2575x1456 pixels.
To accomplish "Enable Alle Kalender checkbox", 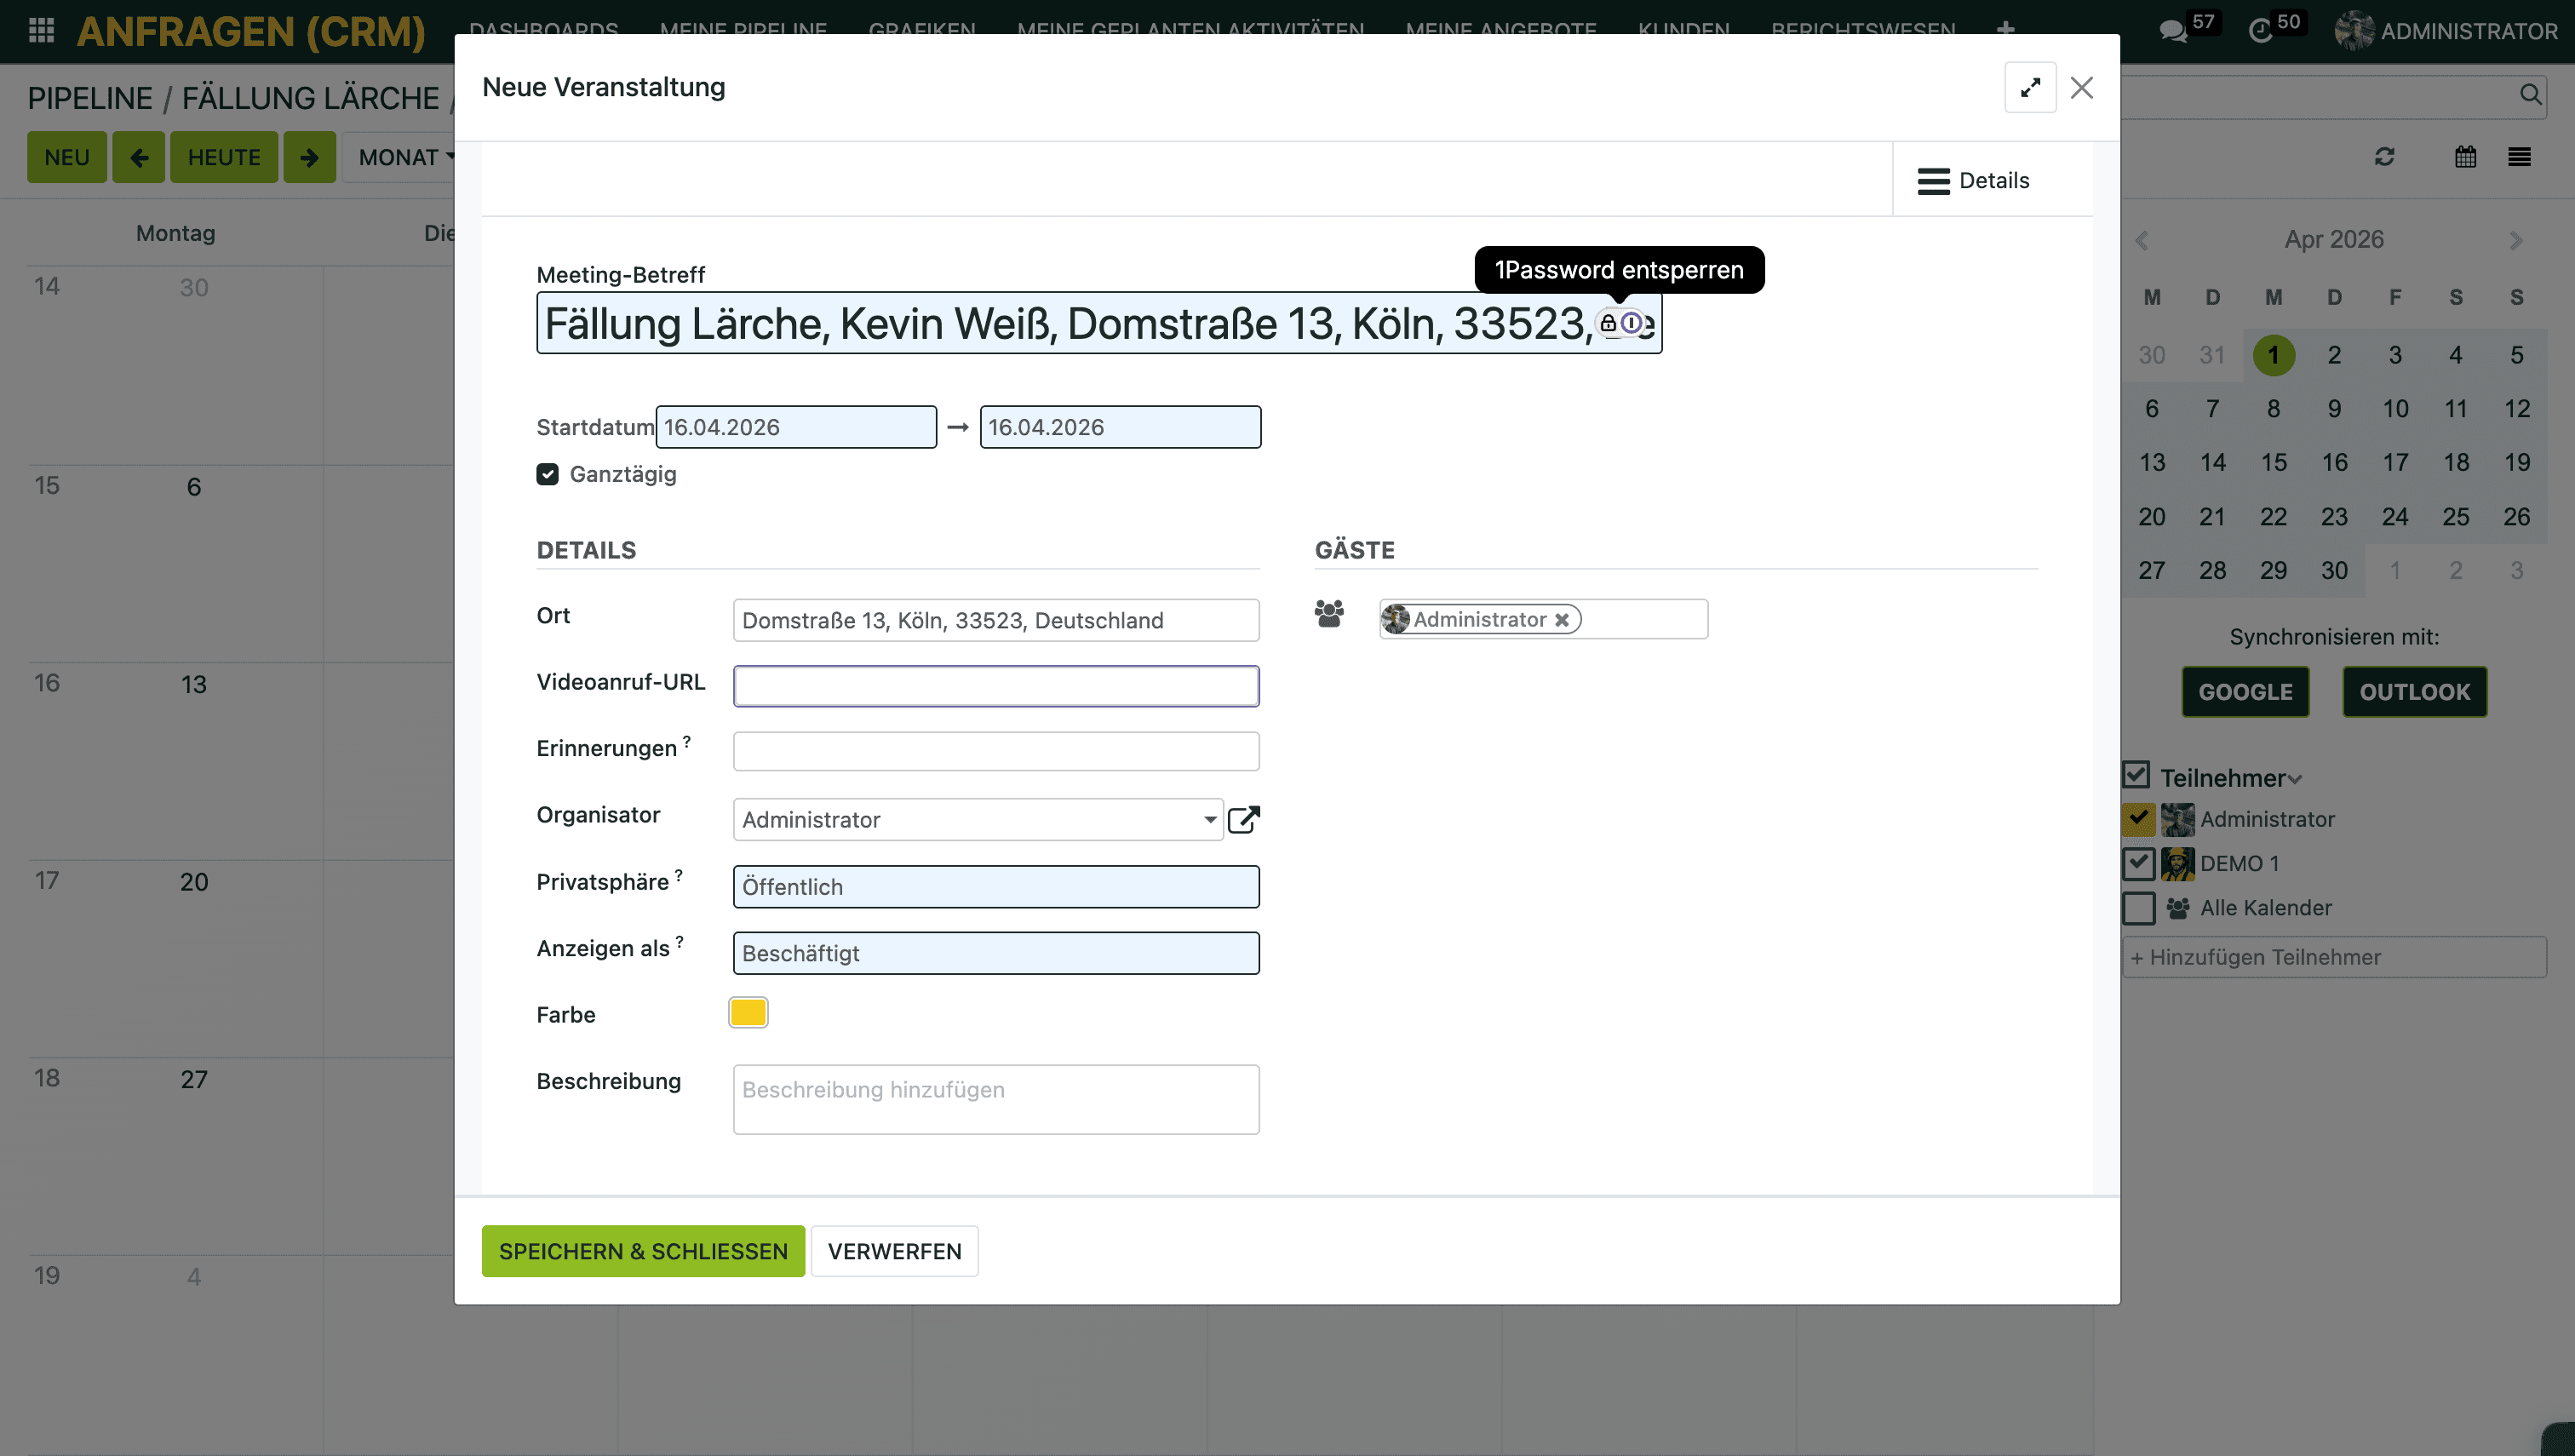I will point(2138,907).
